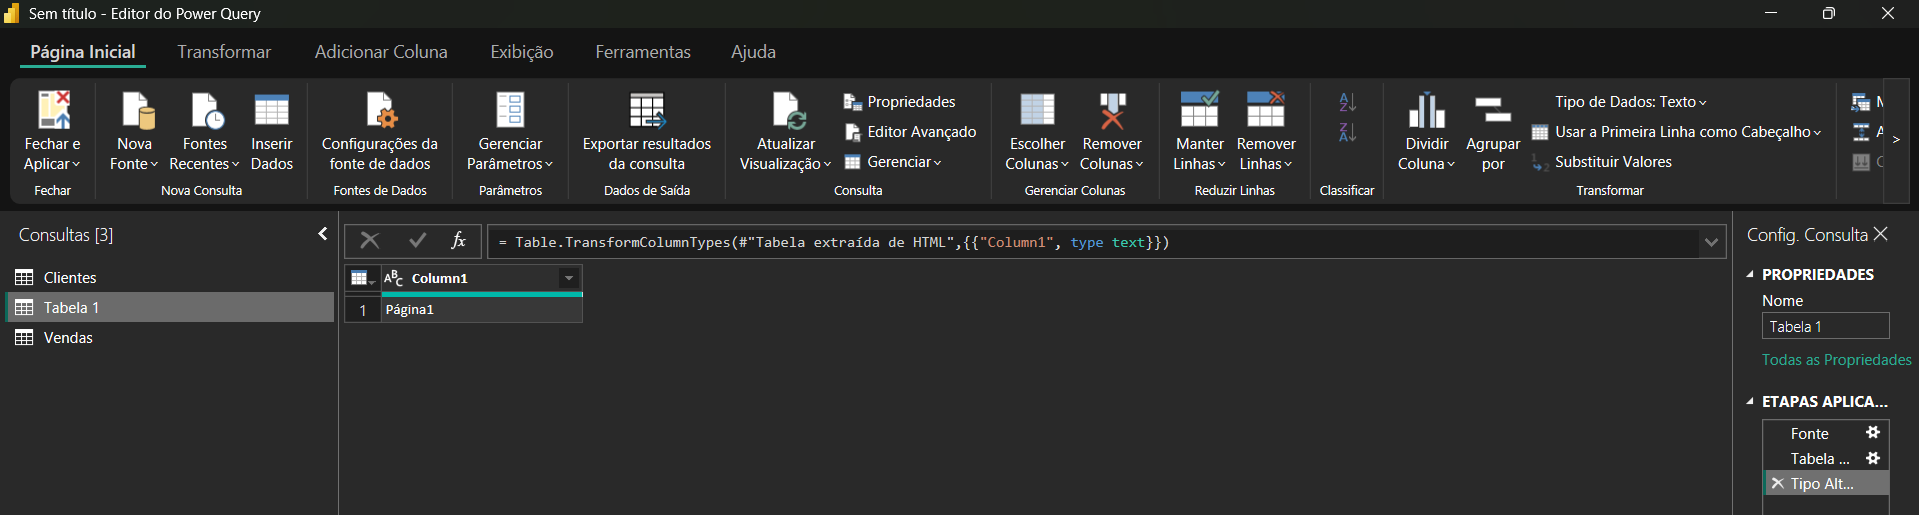Open the Column1 filter dropdown

(x=568, y=278)
